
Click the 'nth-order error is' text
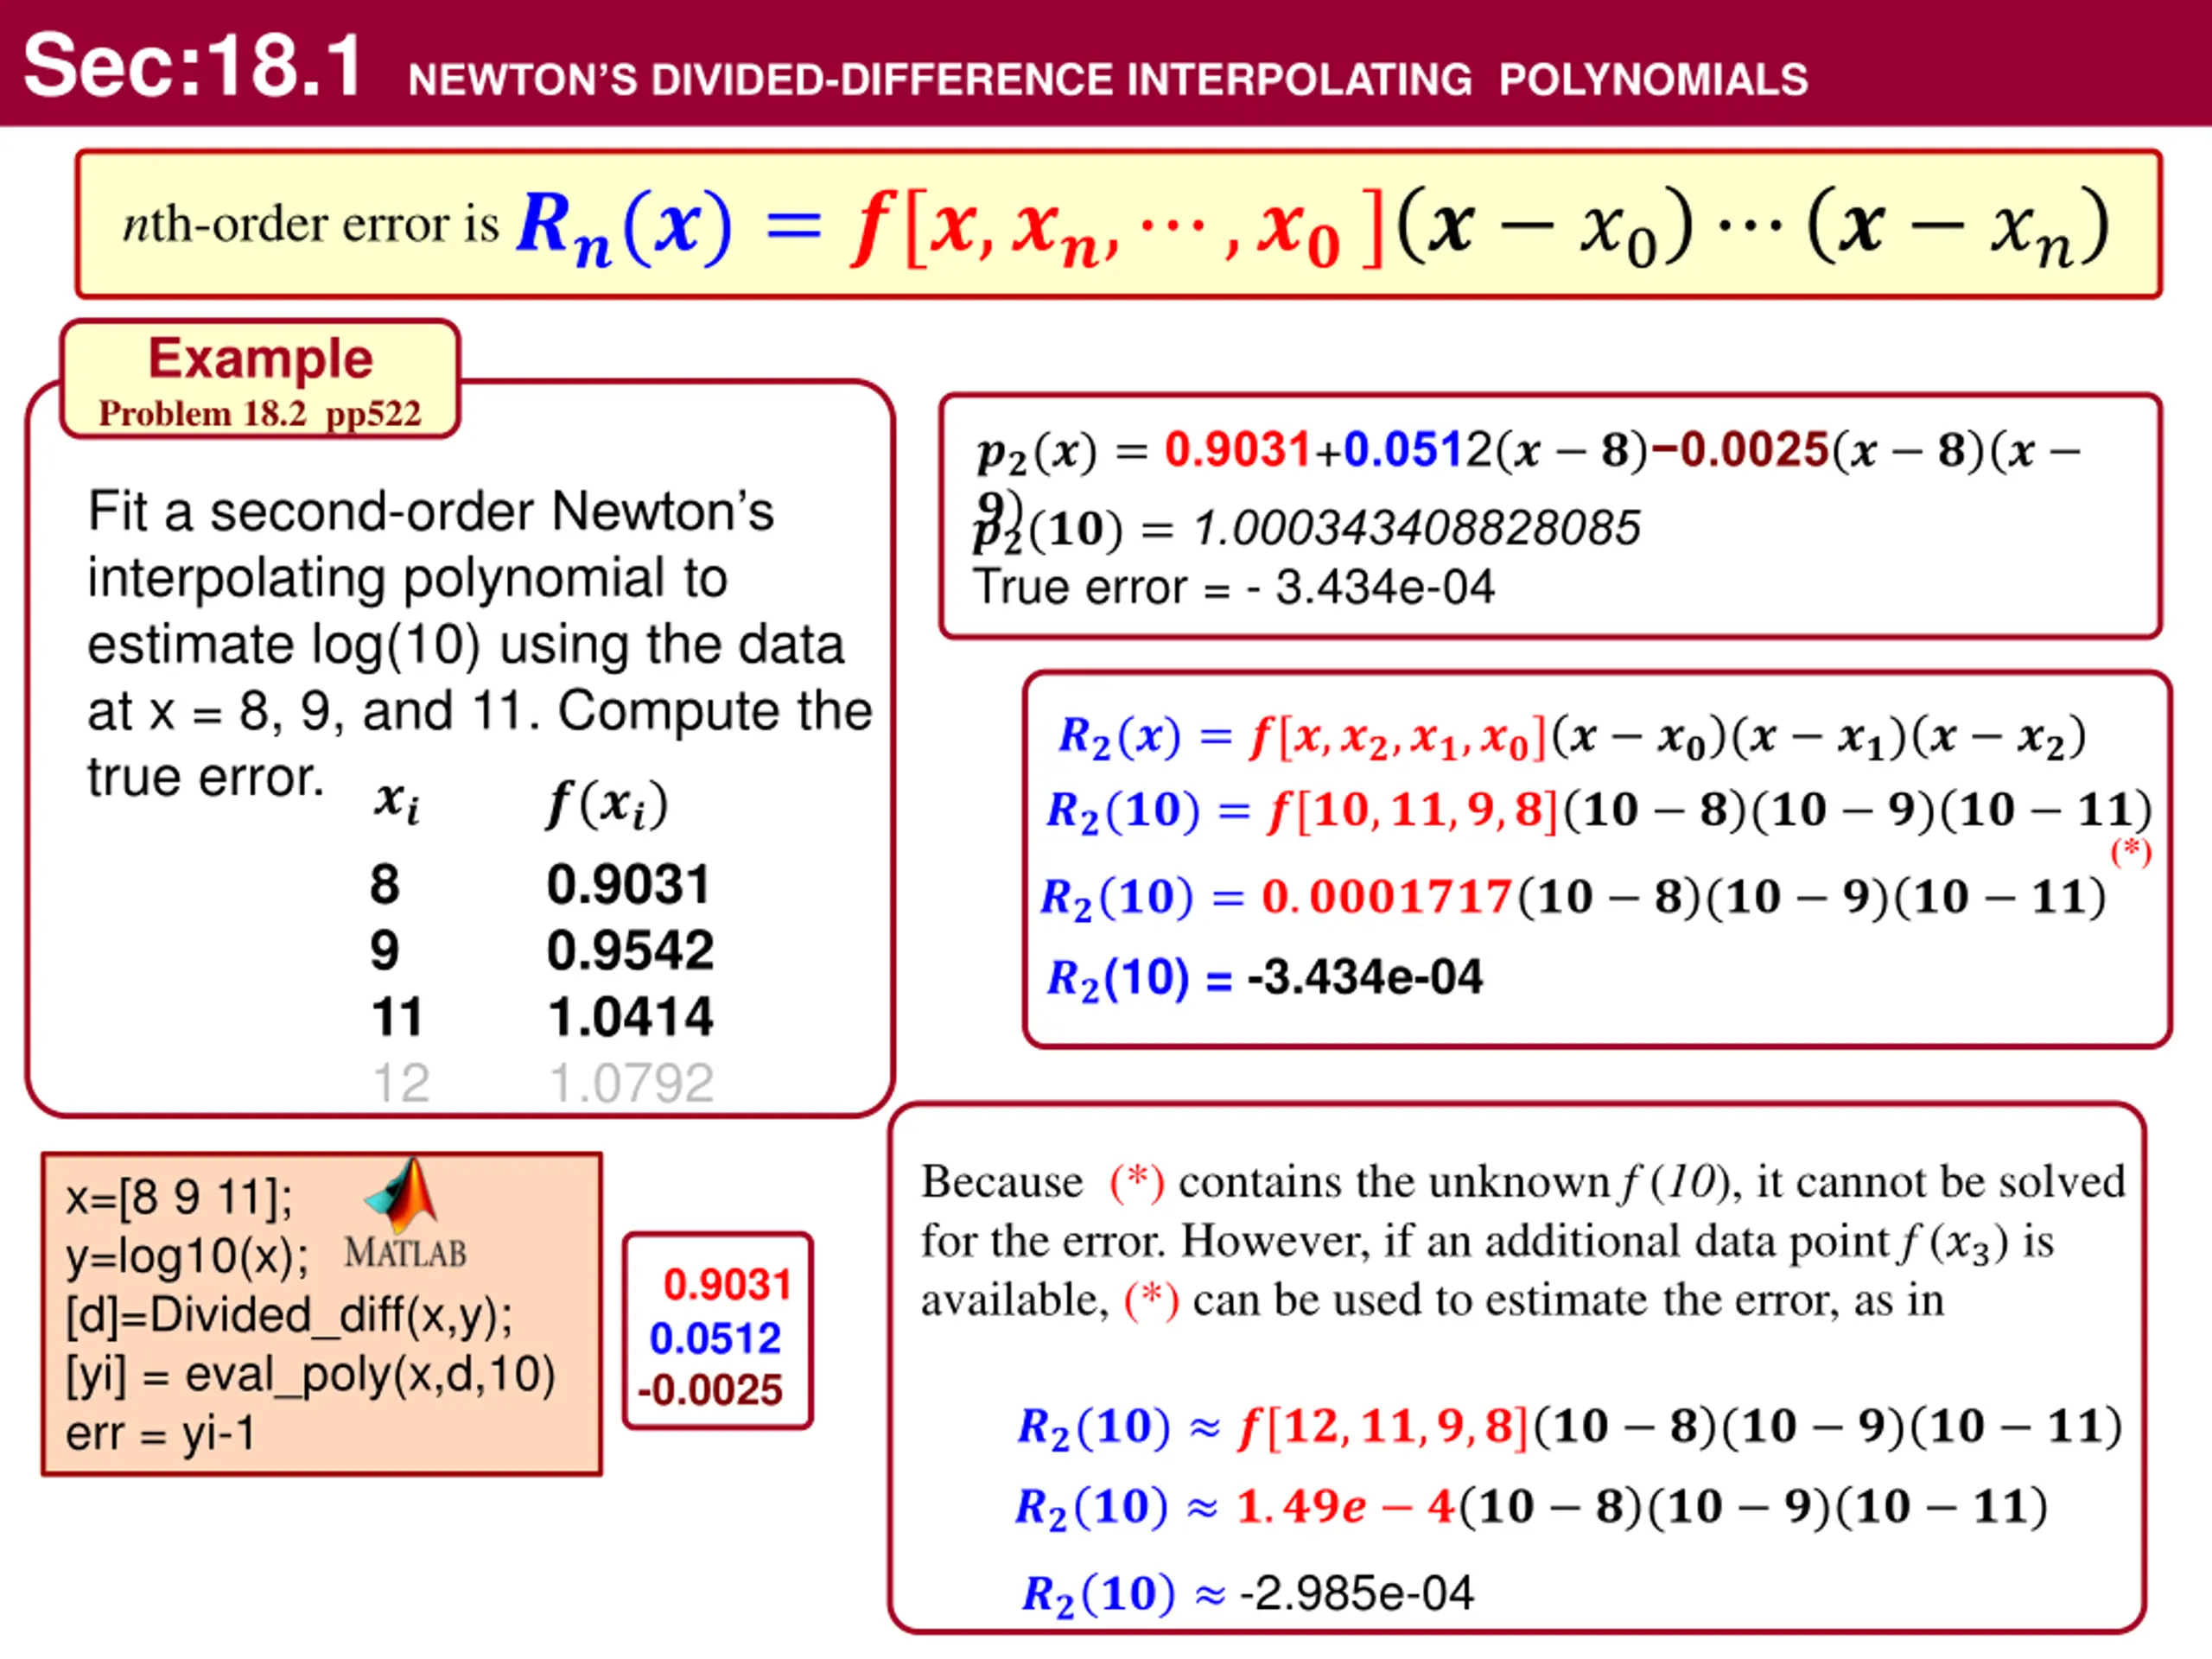[x=311, y=224]
